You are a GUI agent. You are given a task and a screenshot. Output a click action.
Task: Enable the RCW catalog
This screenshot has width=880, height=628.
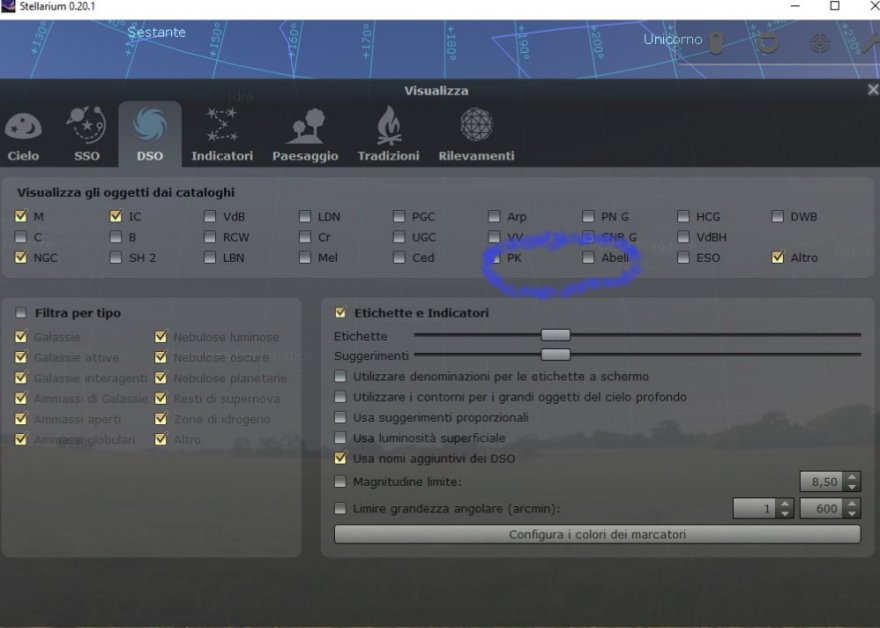(210, 237)
